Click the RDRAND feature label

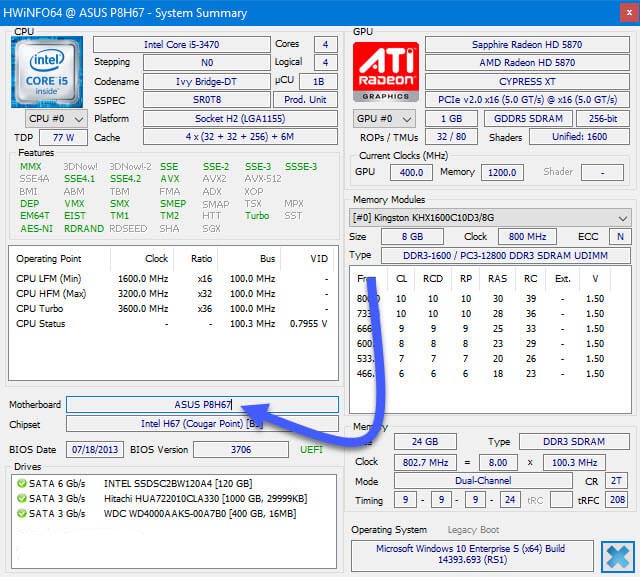point(84,229)
